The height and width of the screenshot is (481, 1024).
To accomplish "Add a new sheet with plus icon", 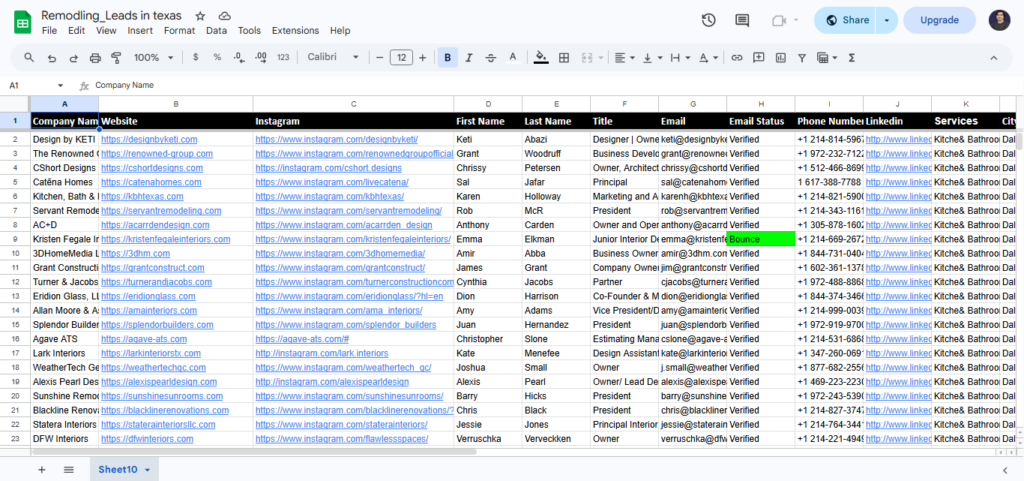I will (x=42, y=469).
